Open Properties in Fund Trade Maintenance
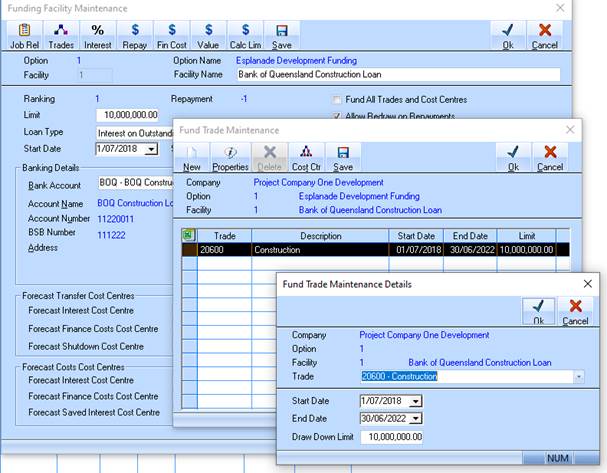 tap(230, 158)
